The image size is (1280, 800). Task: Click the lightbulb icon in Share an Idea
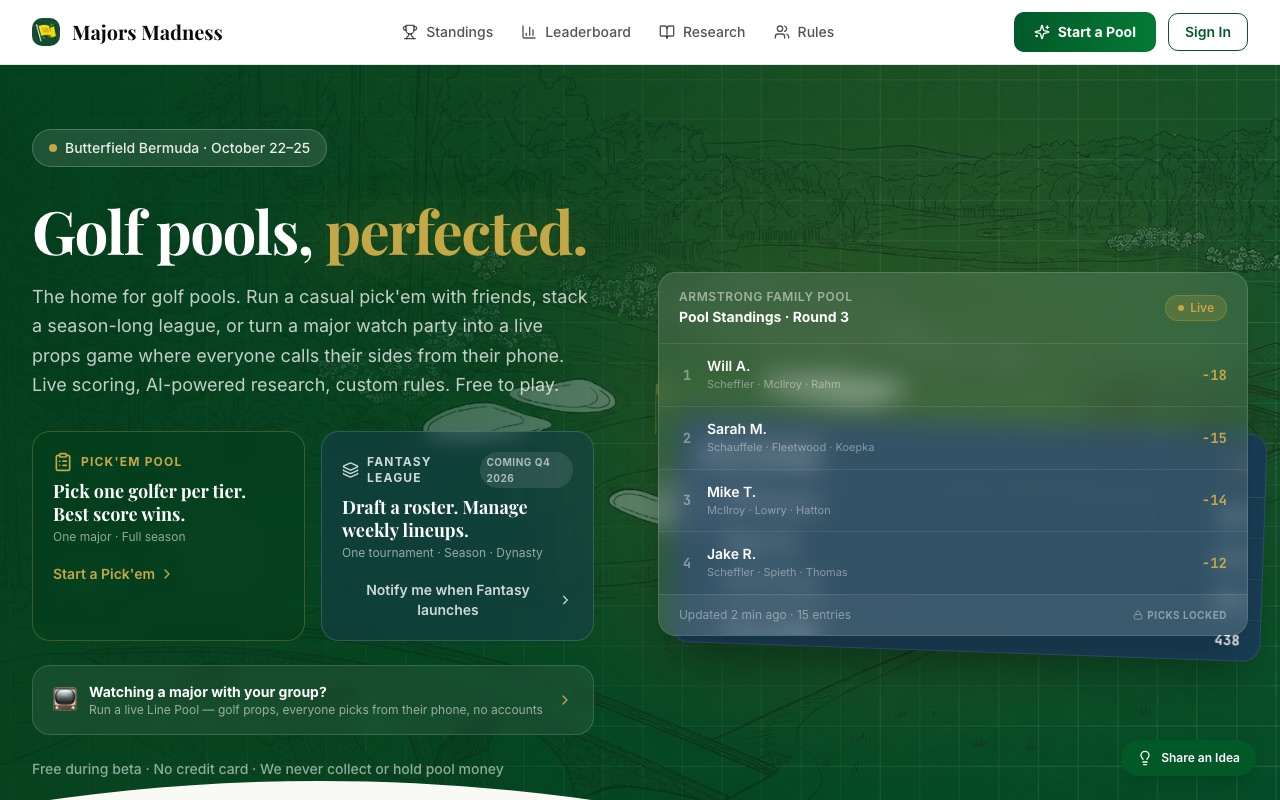(1146, 758)
